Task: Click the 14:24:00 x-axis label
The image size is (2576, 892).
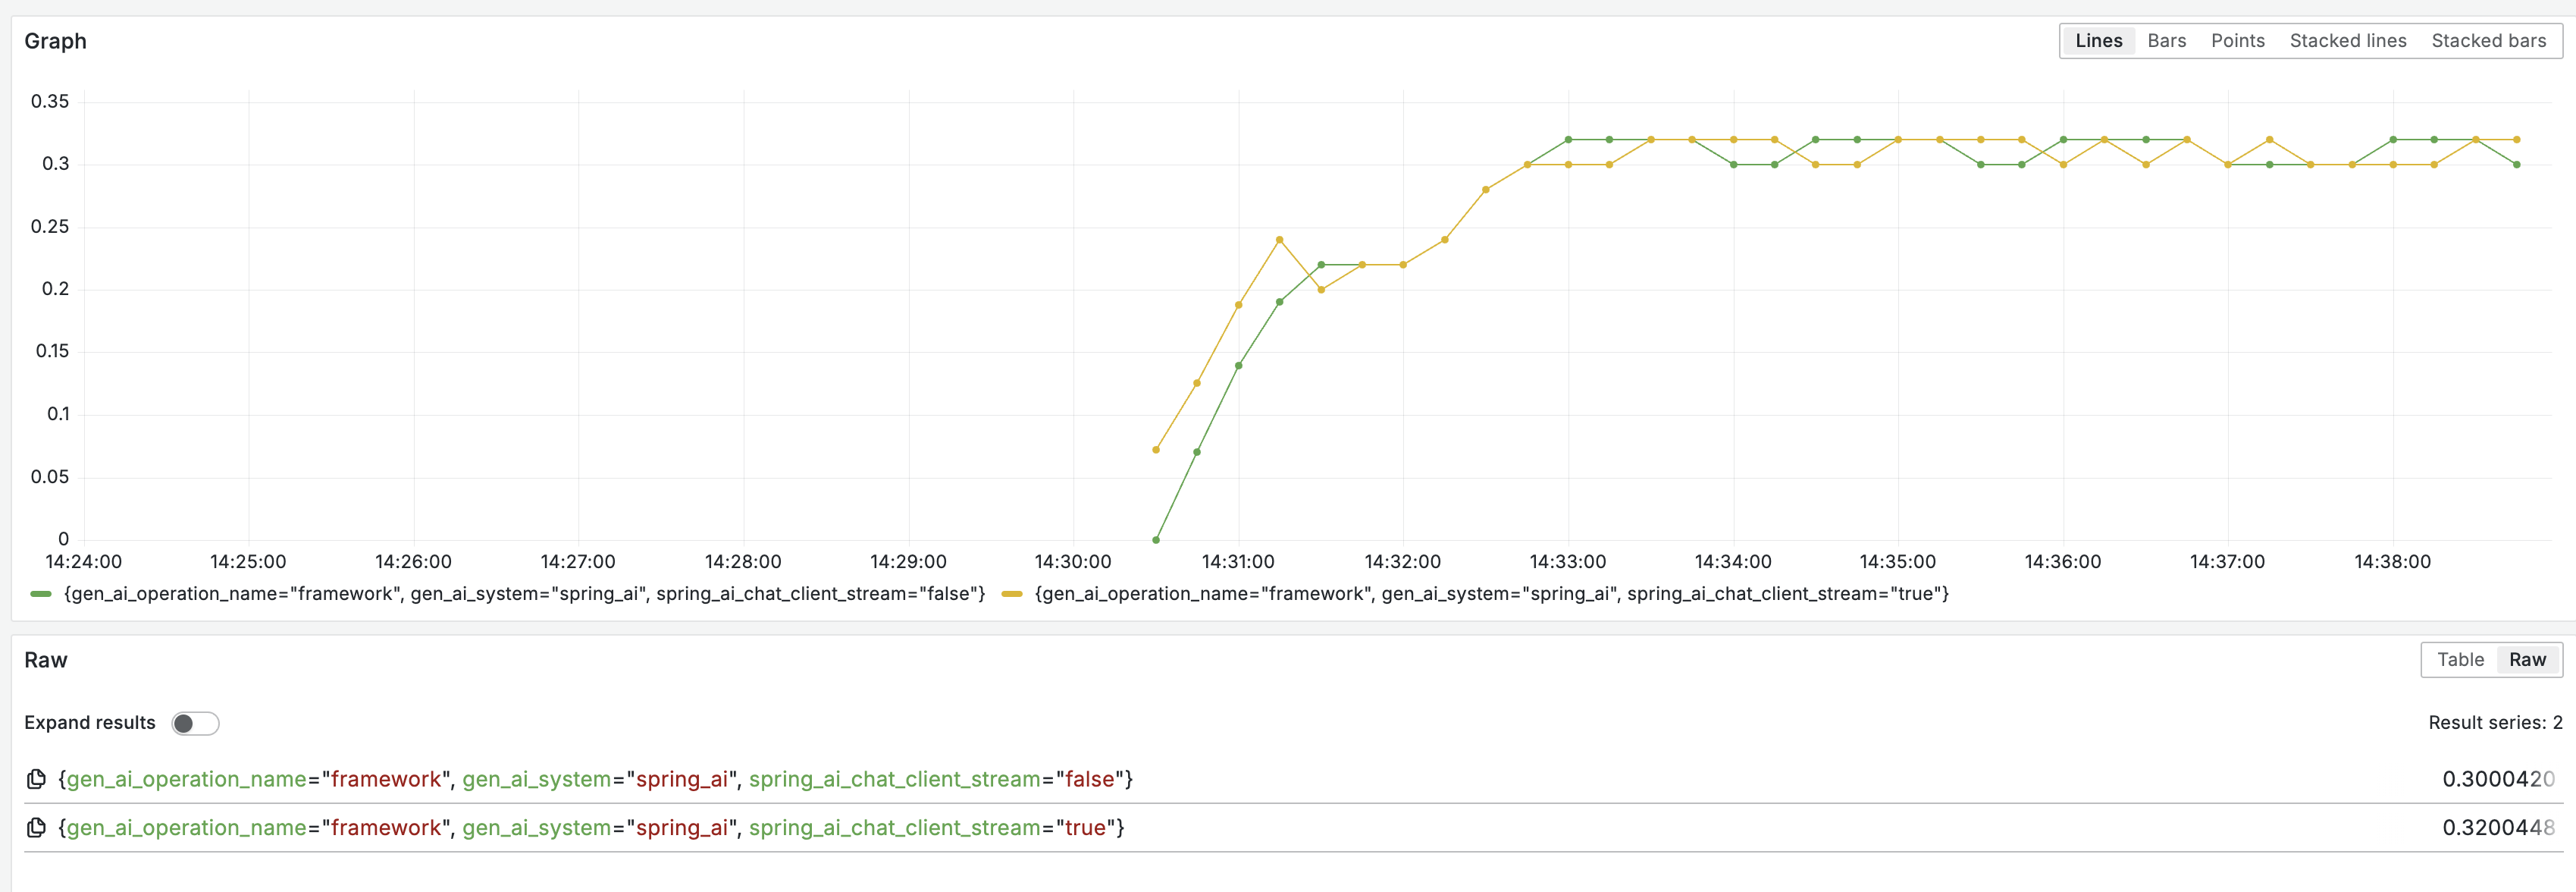Action: [x=83, y=562]
